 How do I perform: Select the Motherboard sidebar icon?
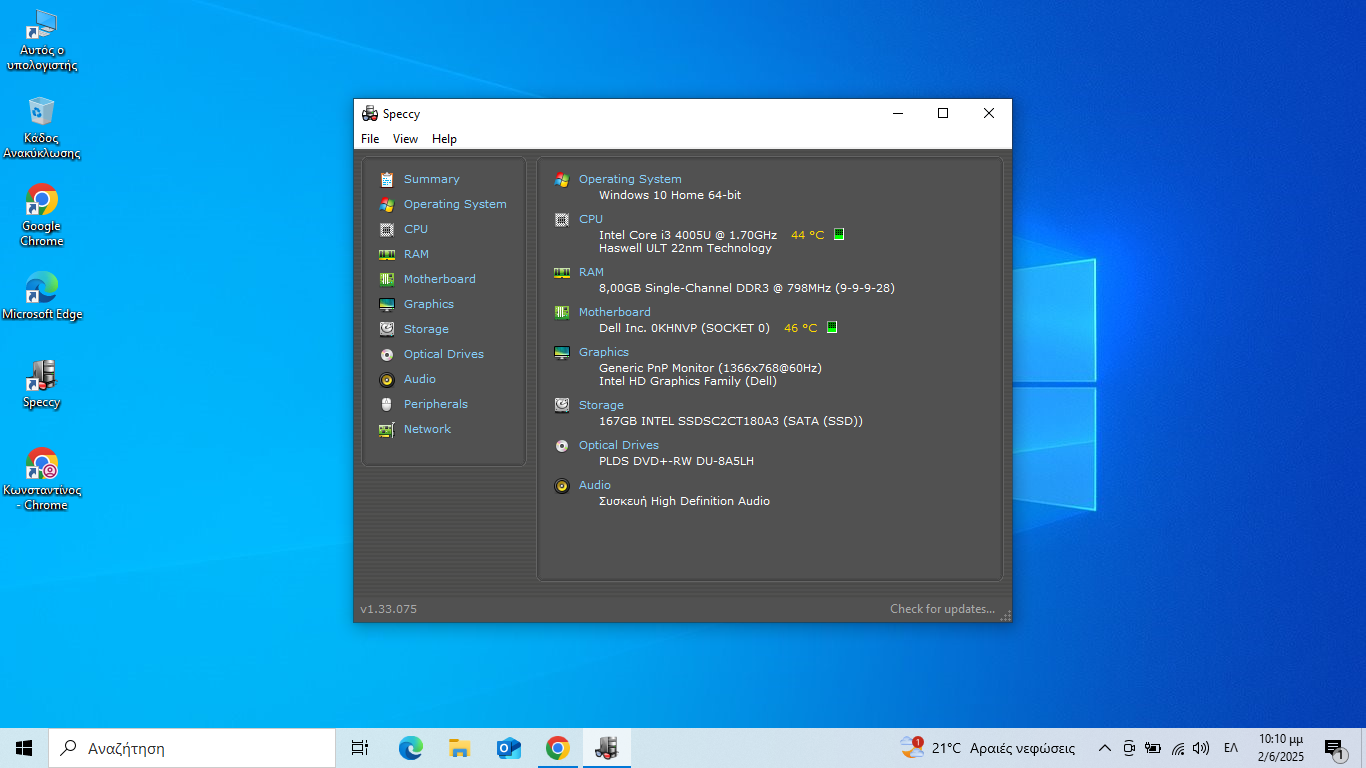coord(387,279)
